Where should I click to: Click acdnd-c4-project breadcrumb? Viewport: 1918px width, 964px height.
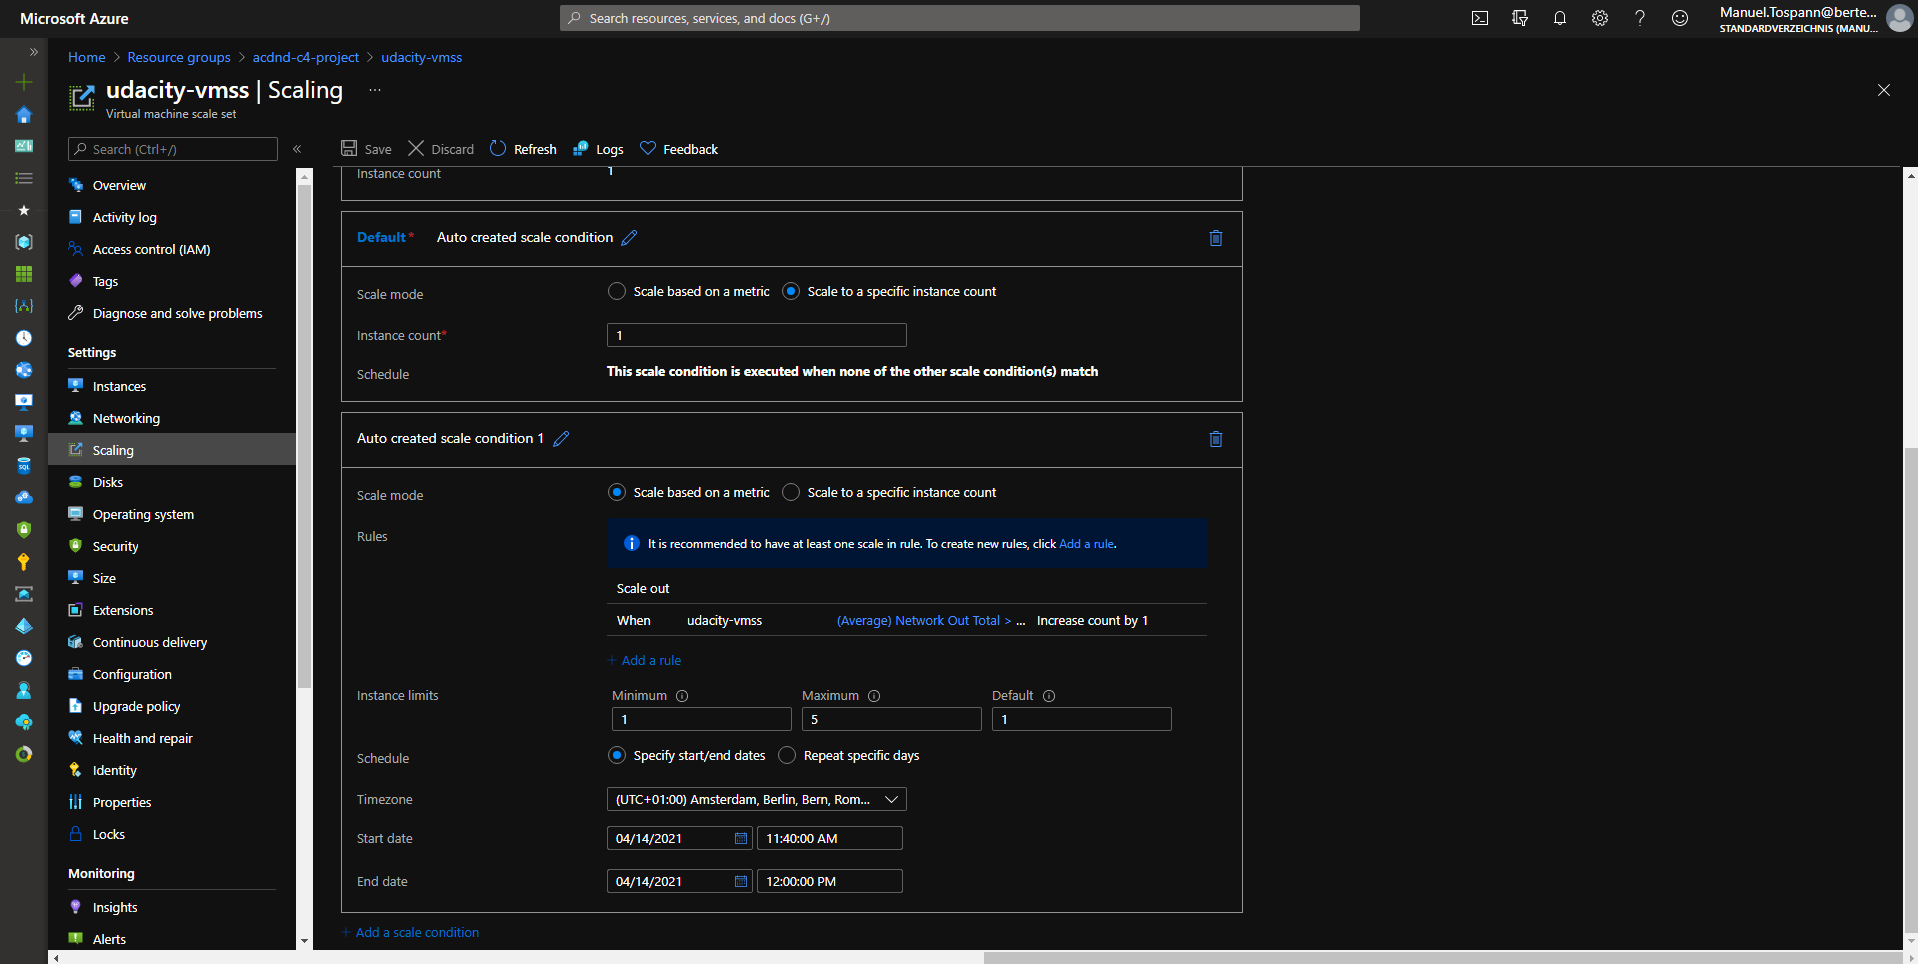pos(306,57)
